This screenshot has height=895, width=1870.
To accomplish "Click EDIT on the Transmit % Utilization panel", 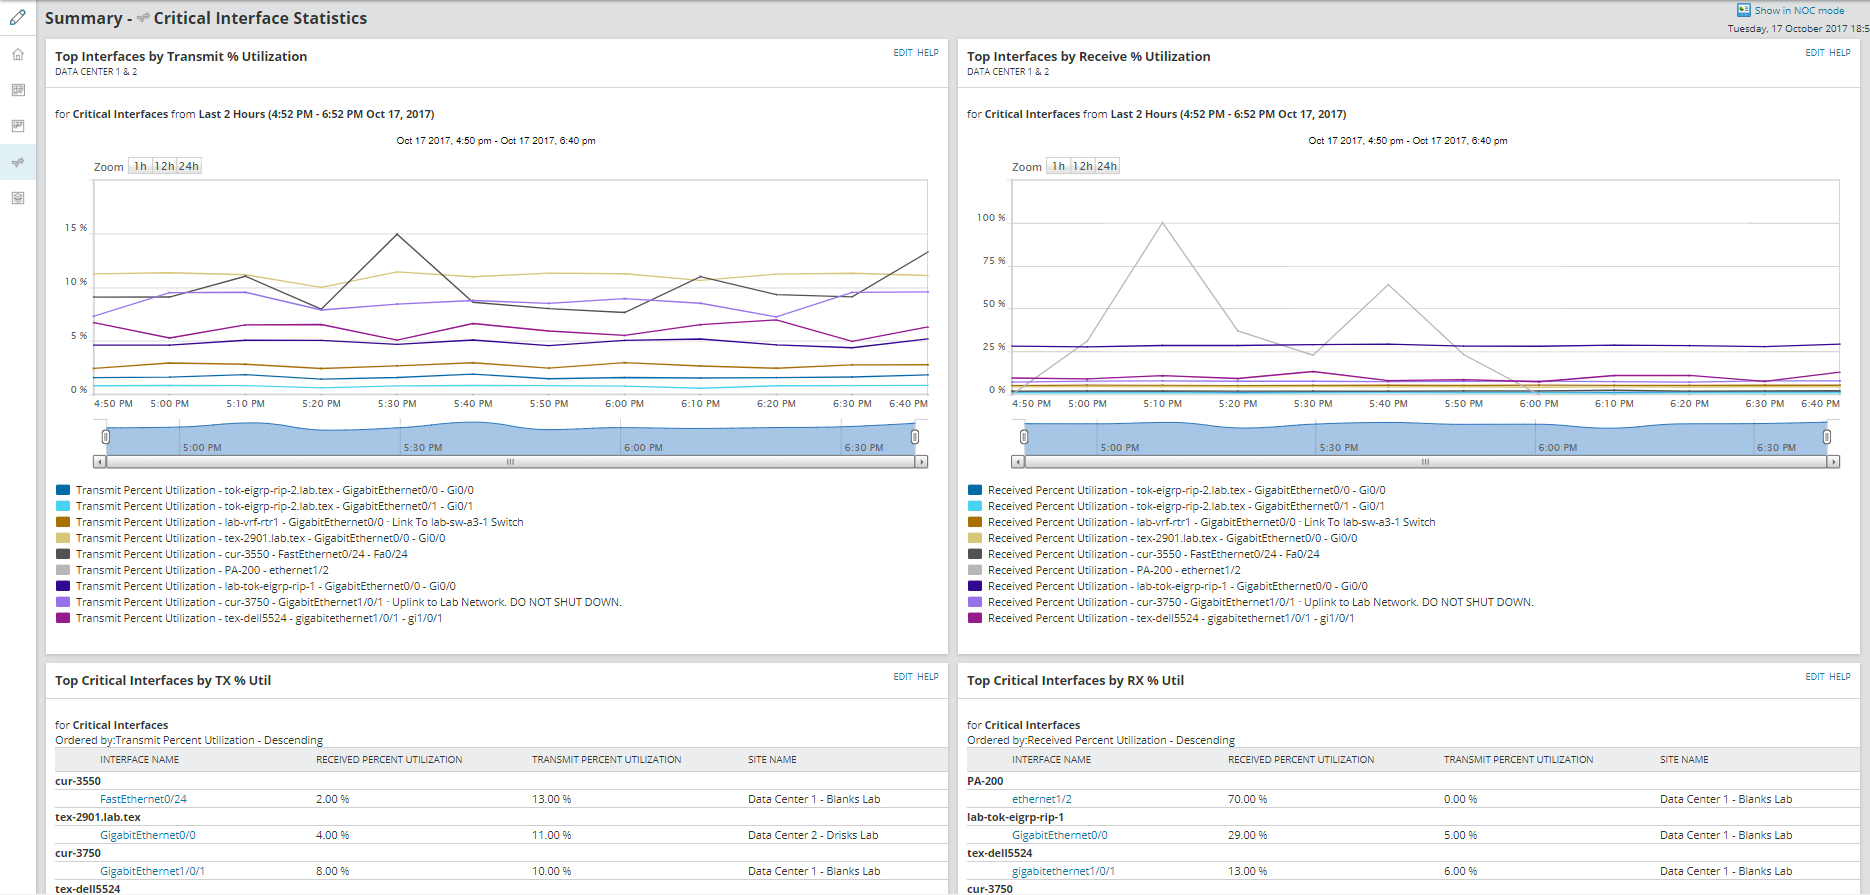I will click(x=903, y=53).
